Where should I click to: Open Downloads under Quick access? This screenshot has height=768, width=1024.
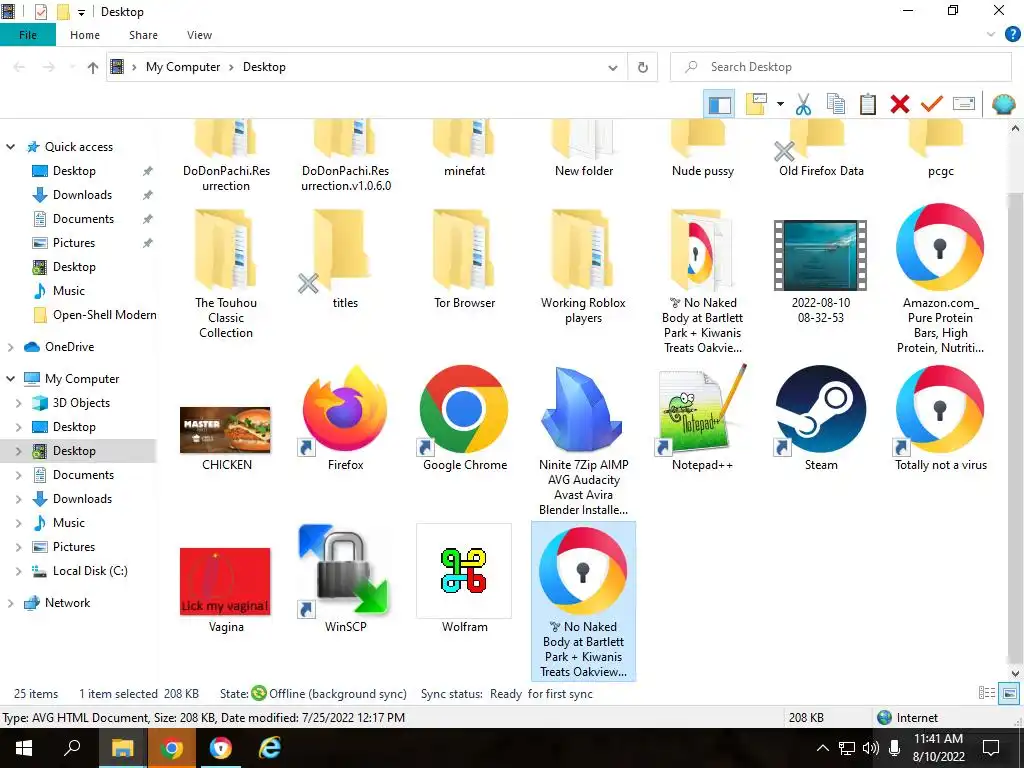click(x=82, y=195)
